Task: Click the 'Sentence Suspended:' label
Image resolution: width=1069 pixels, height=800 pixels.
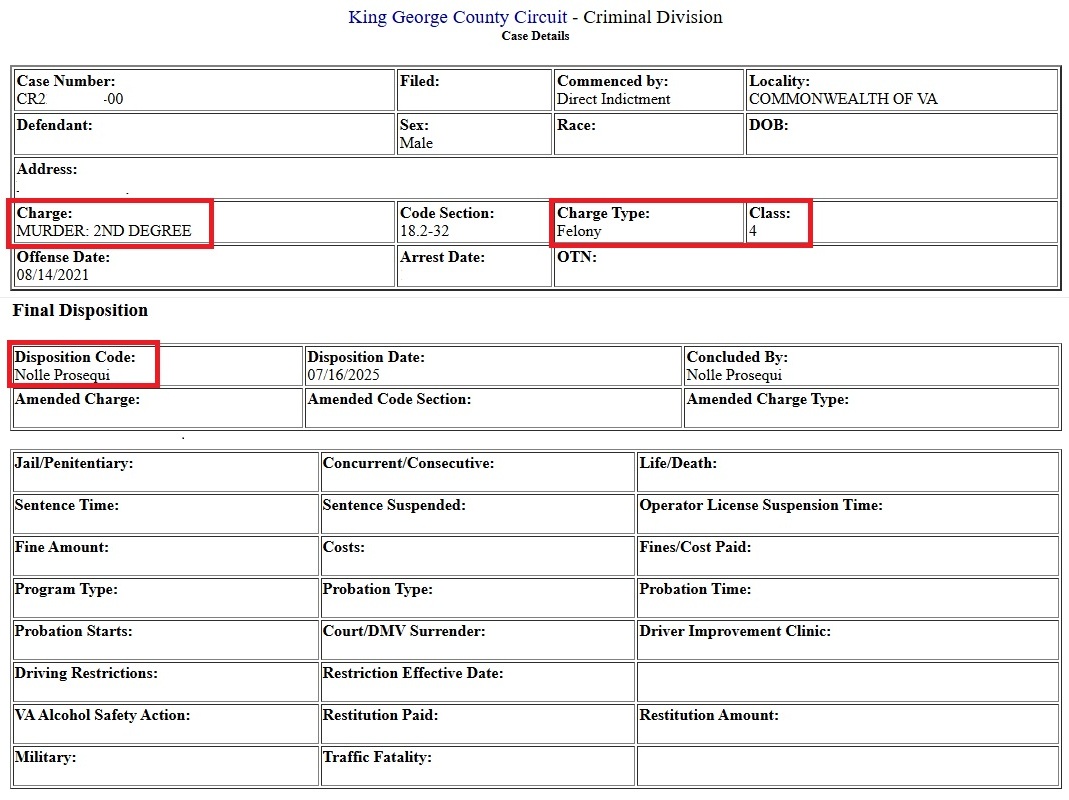Action: coord(394,505)
